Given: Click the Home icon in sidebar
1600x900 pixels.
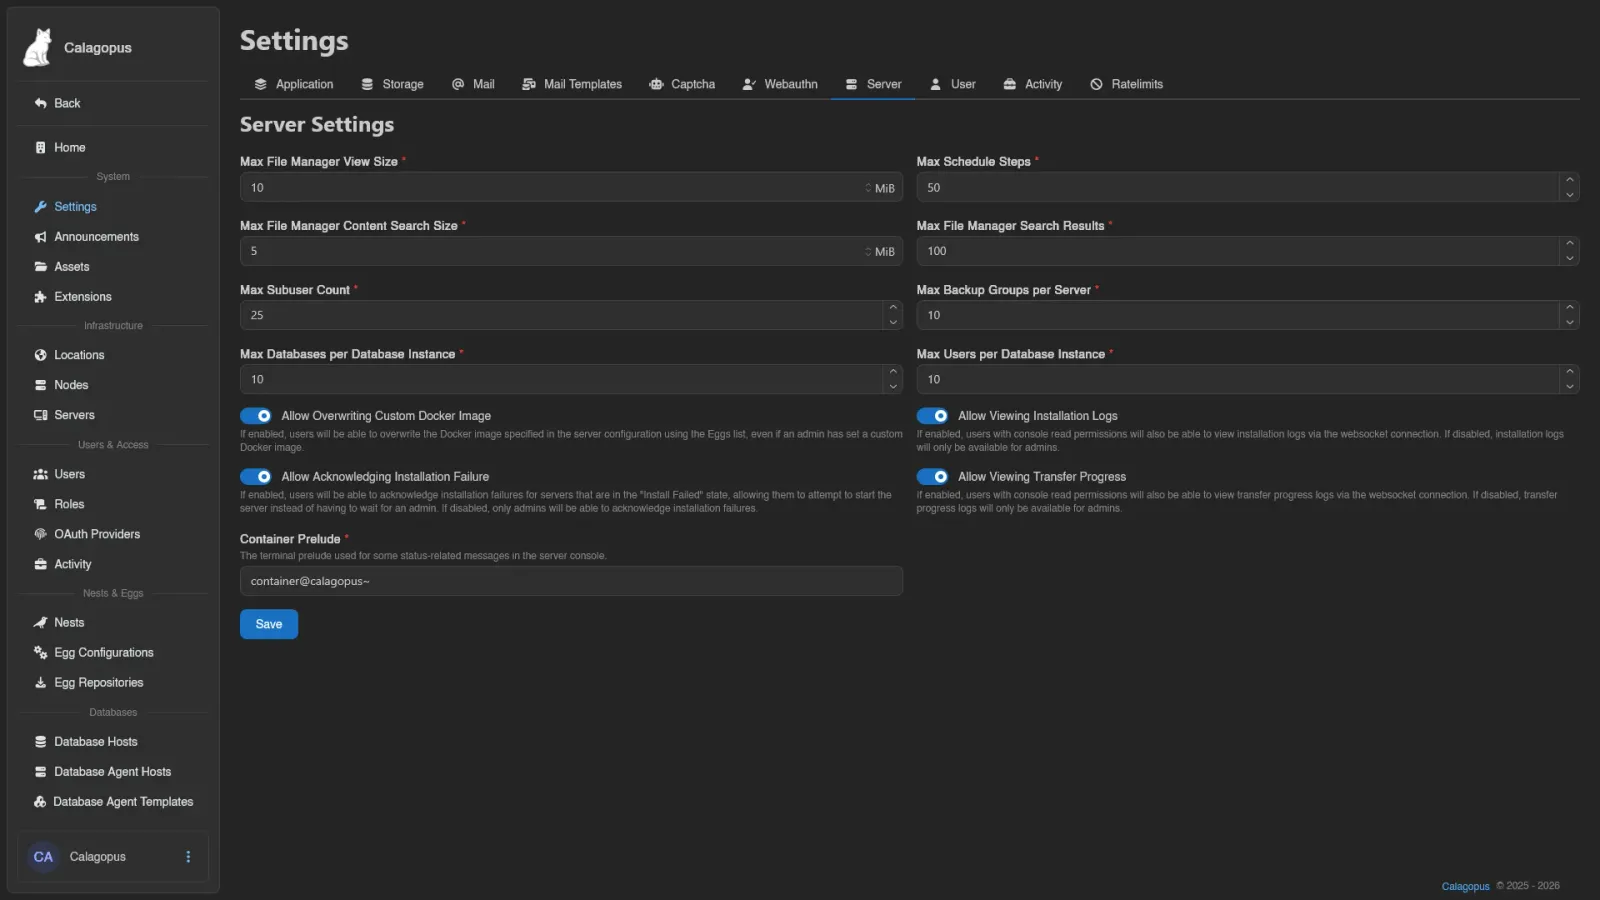Looking at the screenshot, I should [x=41, y=147].
